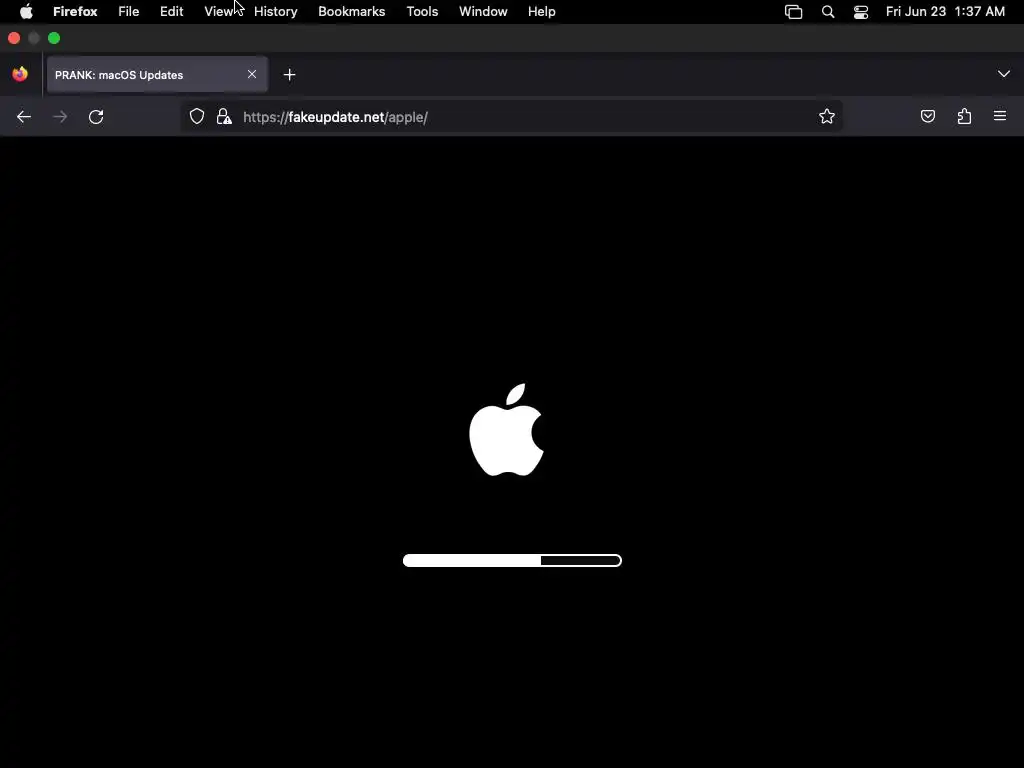The image size is (1024, 768).
Task: Expand the list all tabs chevron
Action: (x=1004, y=74)
